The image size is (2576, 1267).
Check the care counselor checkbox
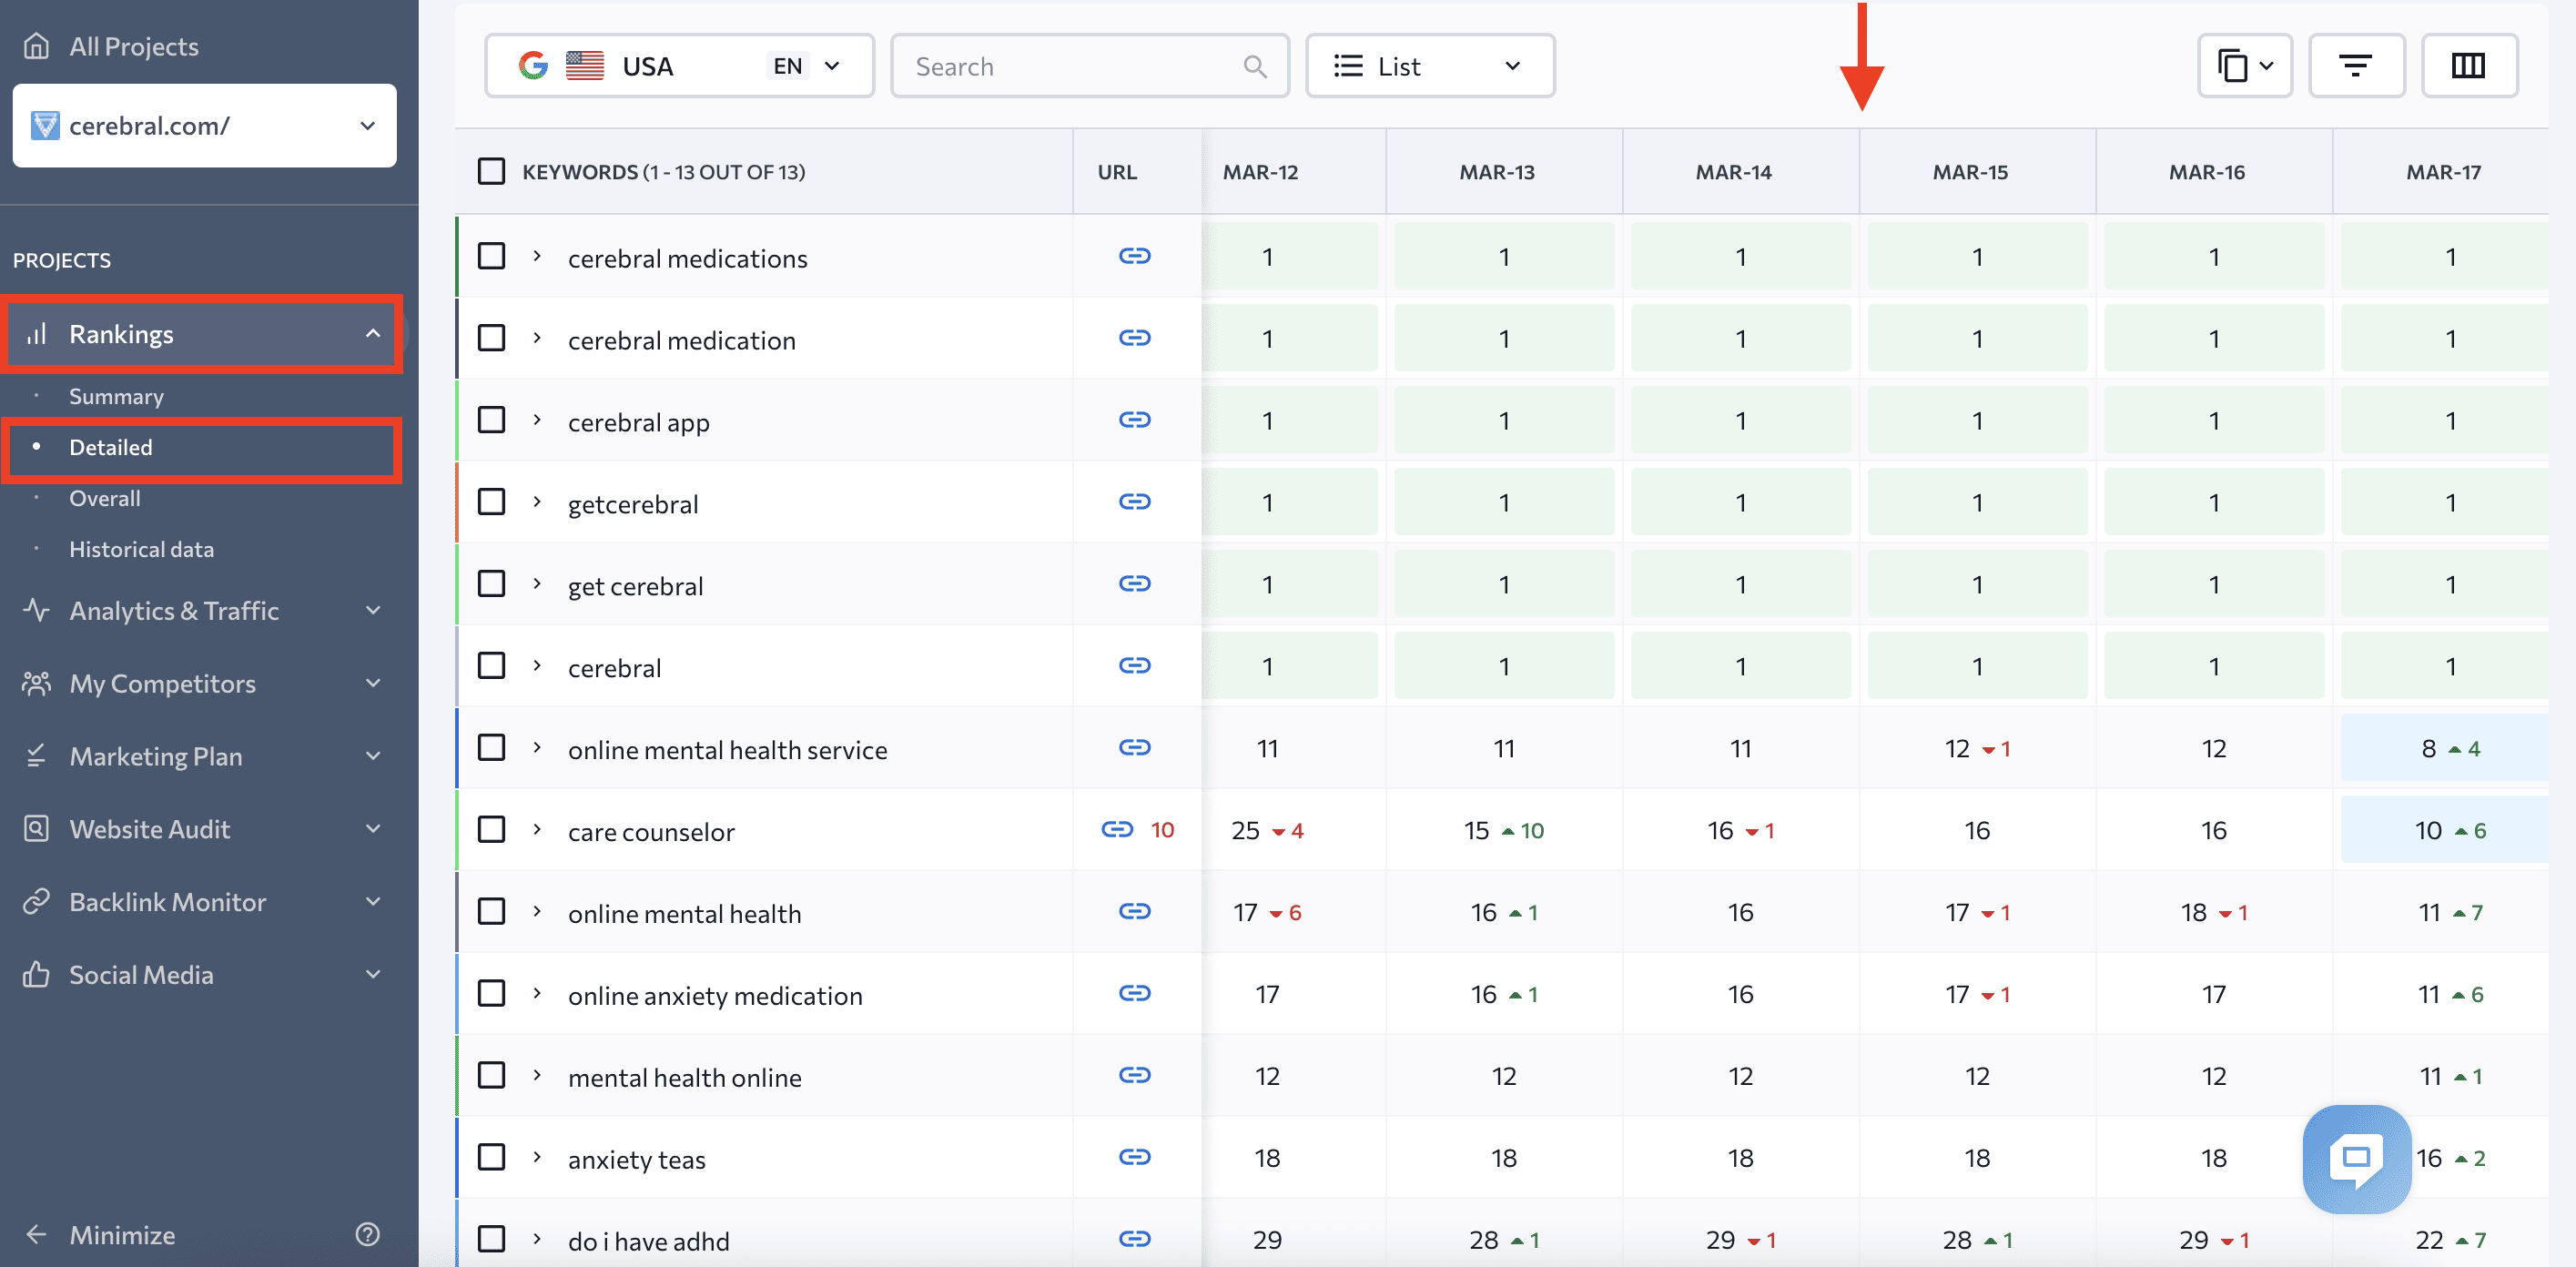tap(491, 831)
